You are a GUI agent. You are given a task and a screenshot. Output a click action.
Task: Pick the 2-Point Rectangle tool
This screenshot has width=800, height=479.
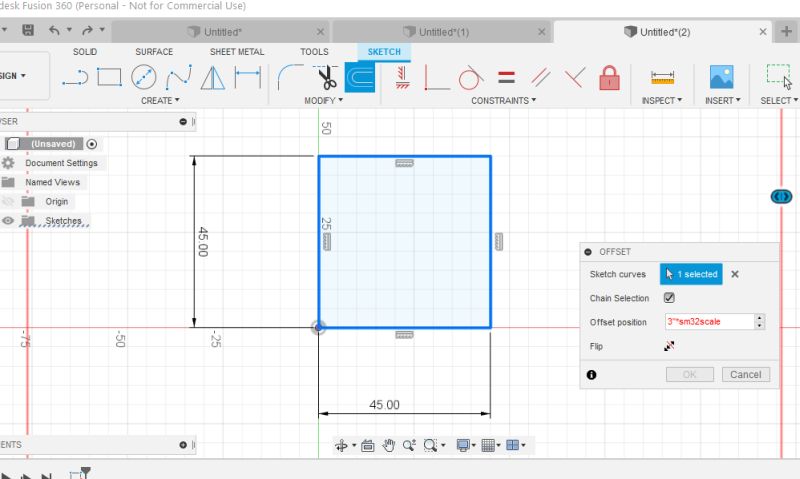[x=109, y=77]
